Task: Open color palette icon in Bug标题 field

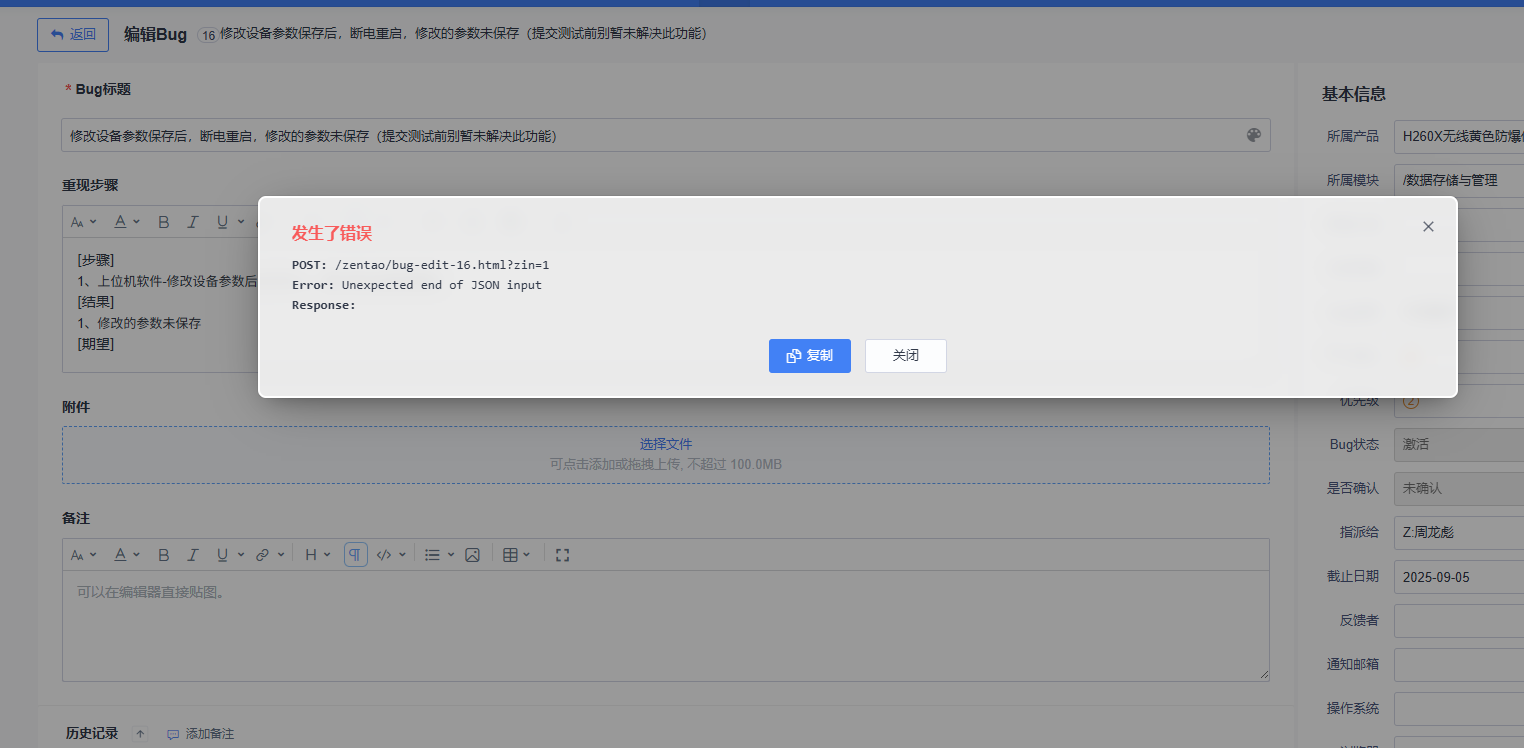Action: [x=1254, y=136]
